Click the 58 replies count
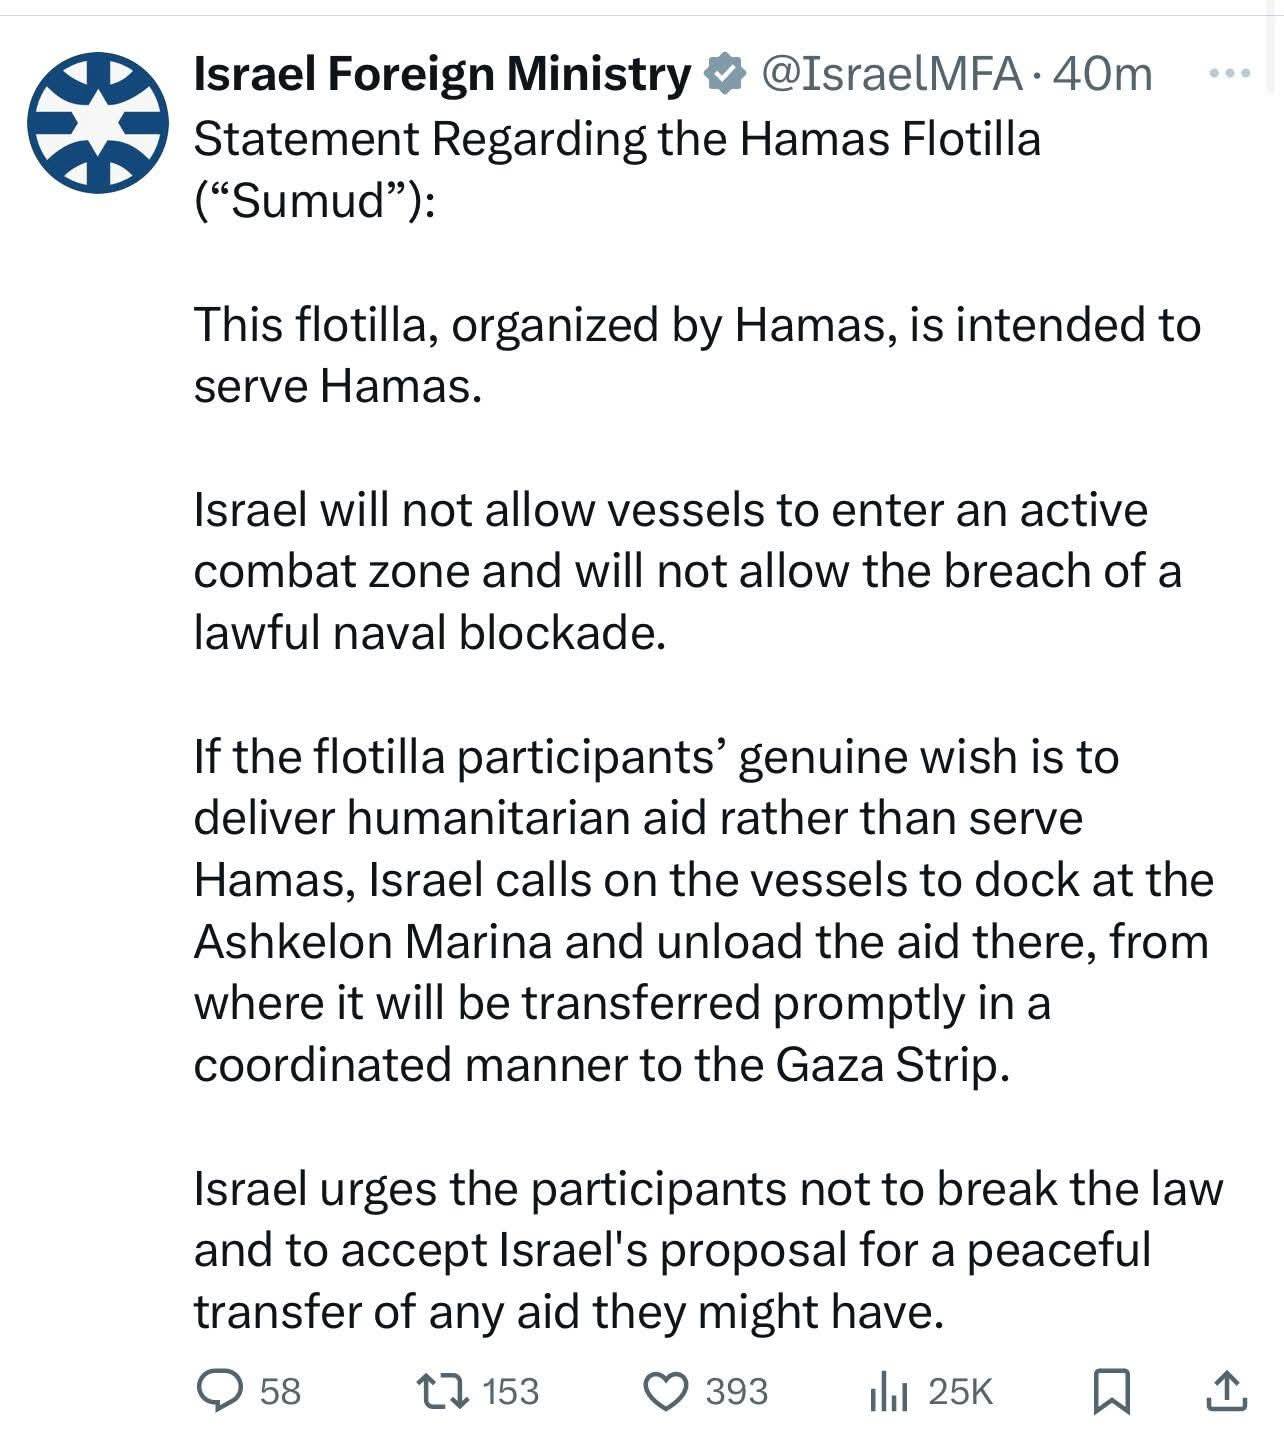1284x1450 pixels. coord(280,1391)
